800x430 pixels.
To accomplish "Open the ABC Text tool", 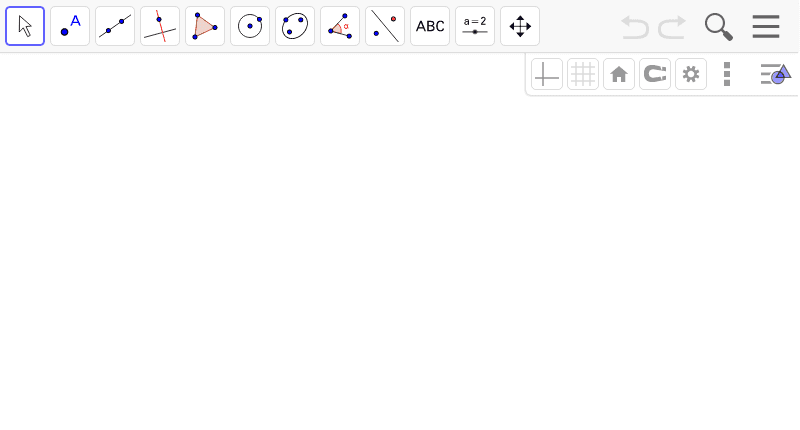I will click(430, 26).
